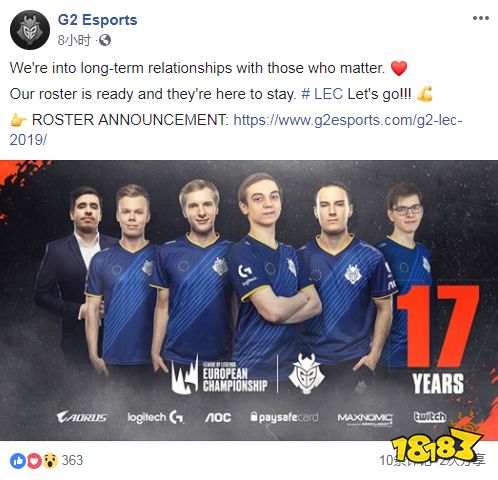
Task: Click the public globe privacy icon
Action: pyautogui.click(x=105, y=40)
